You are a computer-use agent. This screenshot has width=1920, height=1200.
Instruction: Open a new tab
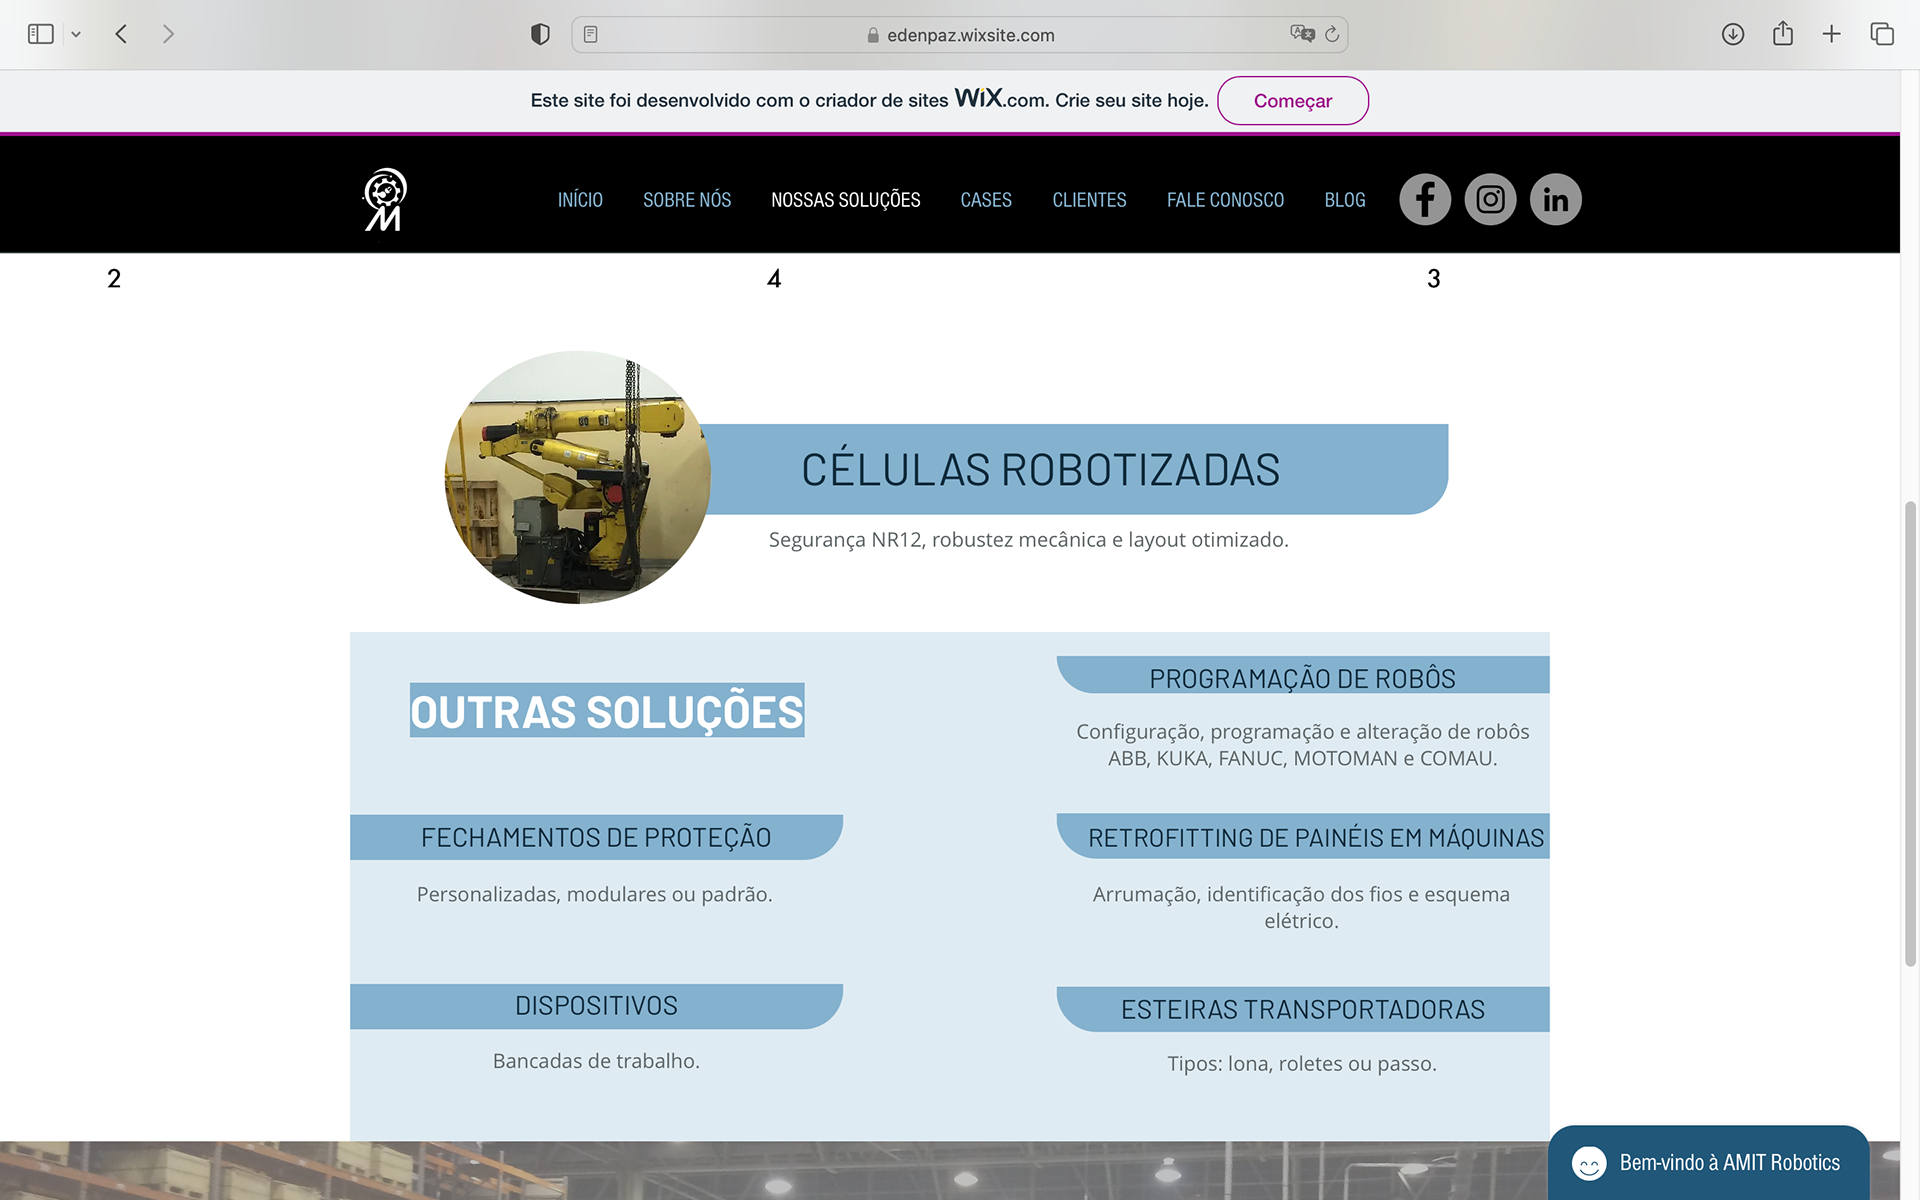(x=1831, y=34)
